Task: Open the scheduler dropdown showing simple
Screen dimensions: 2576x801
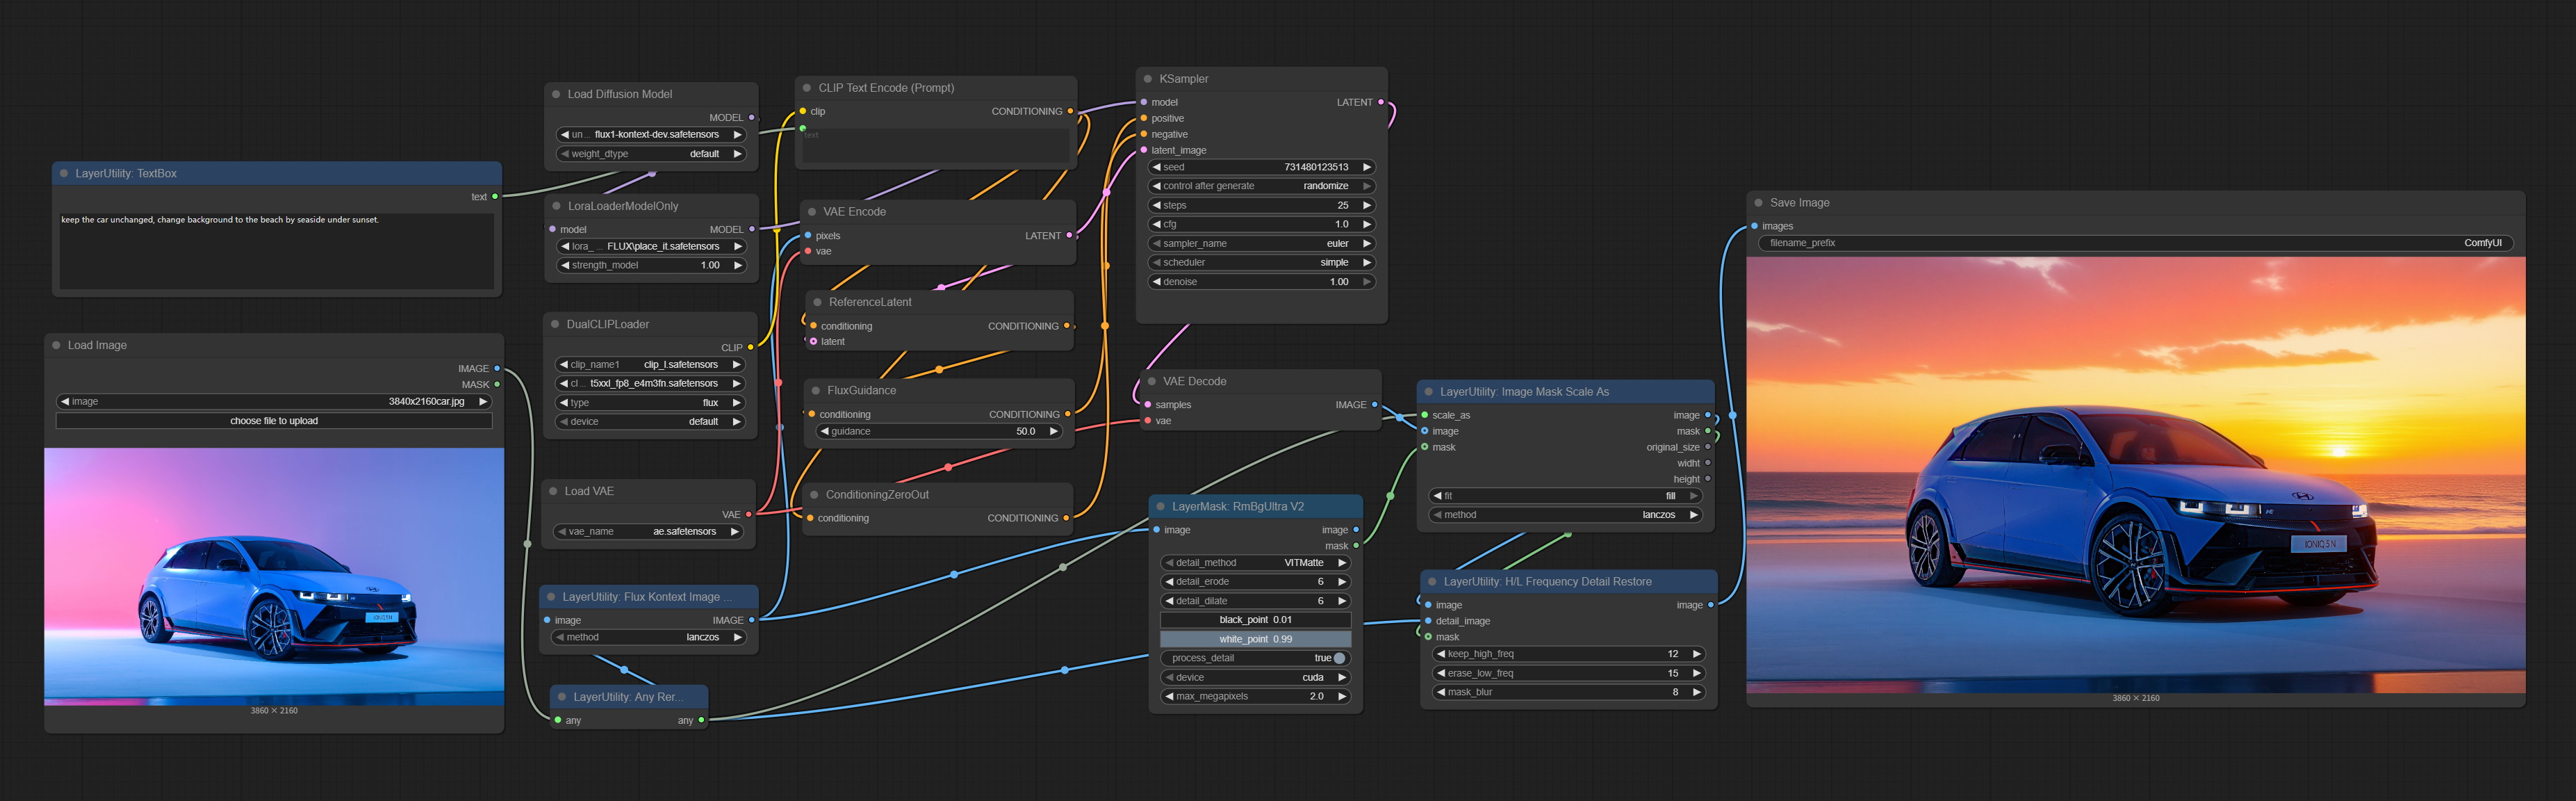Action: tap(1260, 263)
